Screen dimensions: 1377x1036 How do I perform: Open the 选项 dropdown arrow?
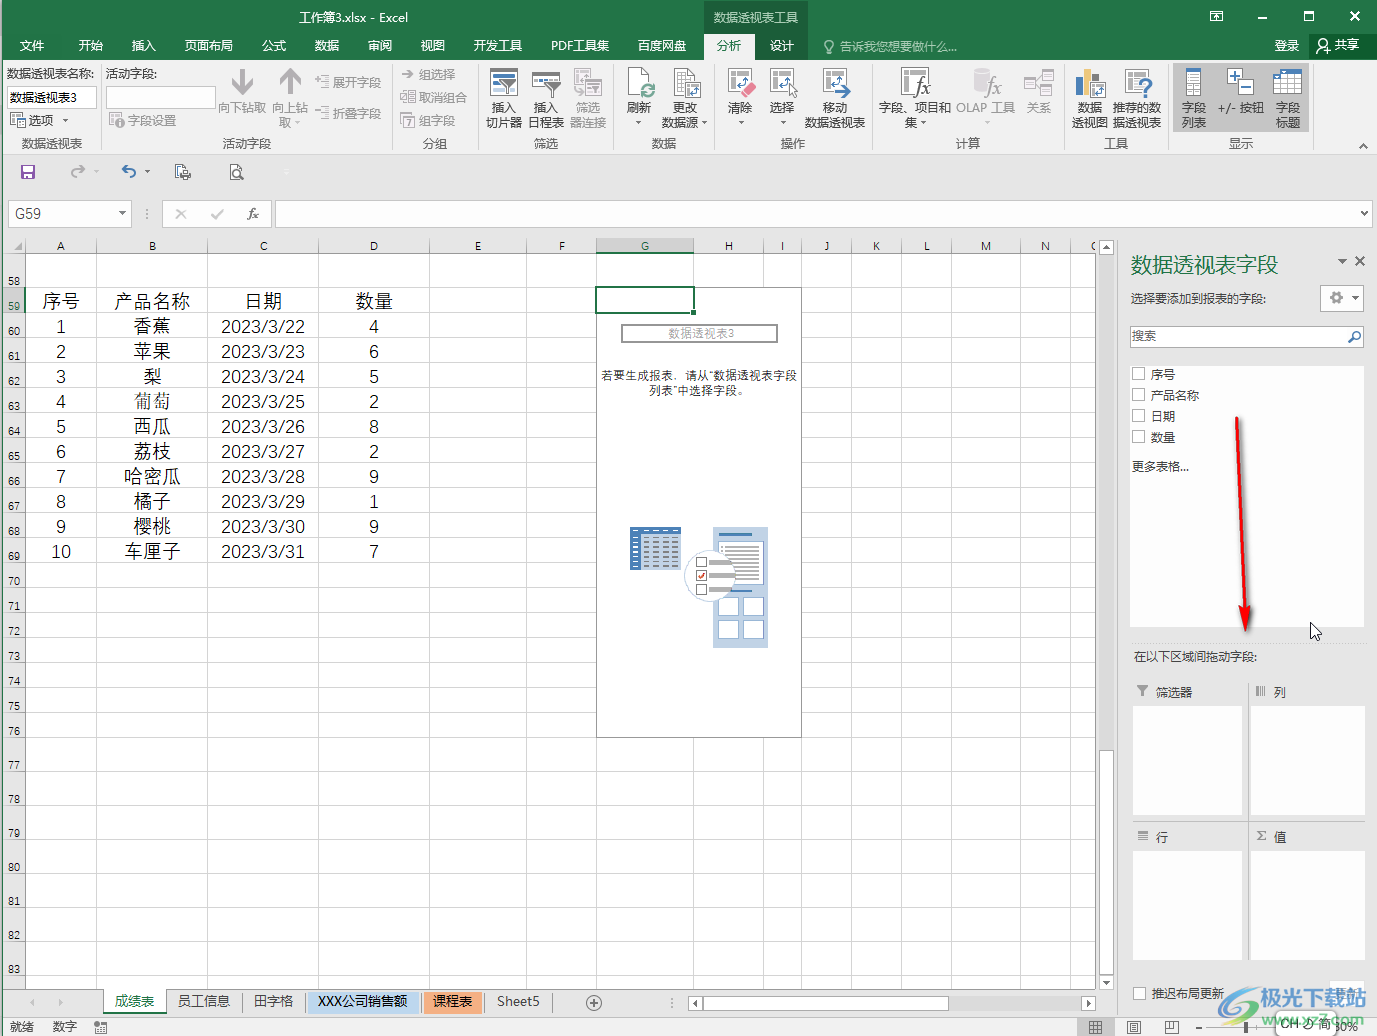pos(66,121)
